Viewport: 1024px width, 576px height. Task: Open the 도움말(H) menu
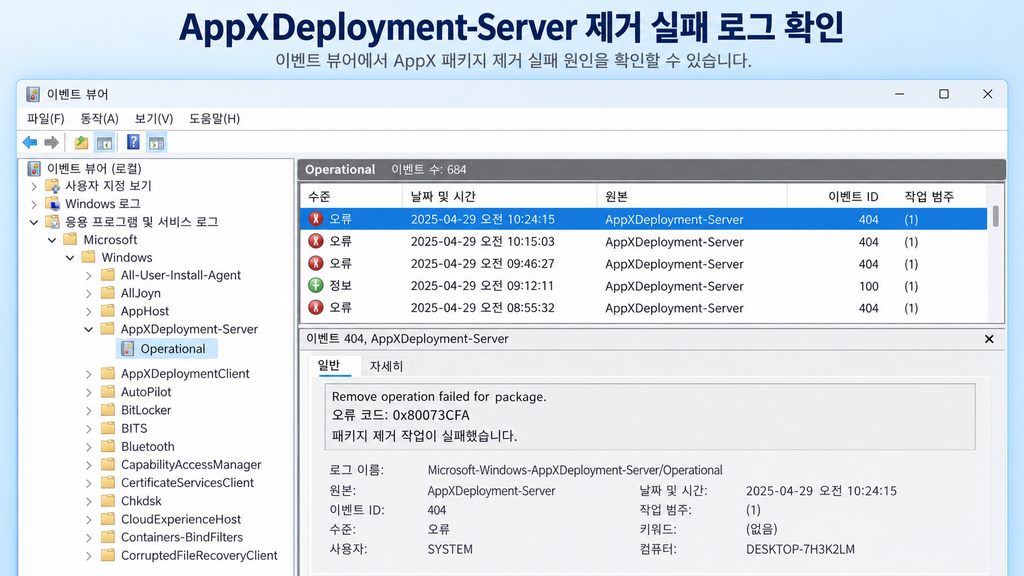coord(214,119)
